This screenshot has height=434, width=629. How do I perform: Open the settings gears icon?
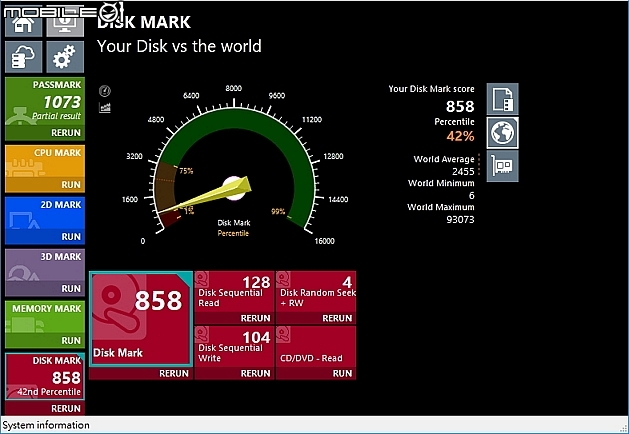click(65, 57)
